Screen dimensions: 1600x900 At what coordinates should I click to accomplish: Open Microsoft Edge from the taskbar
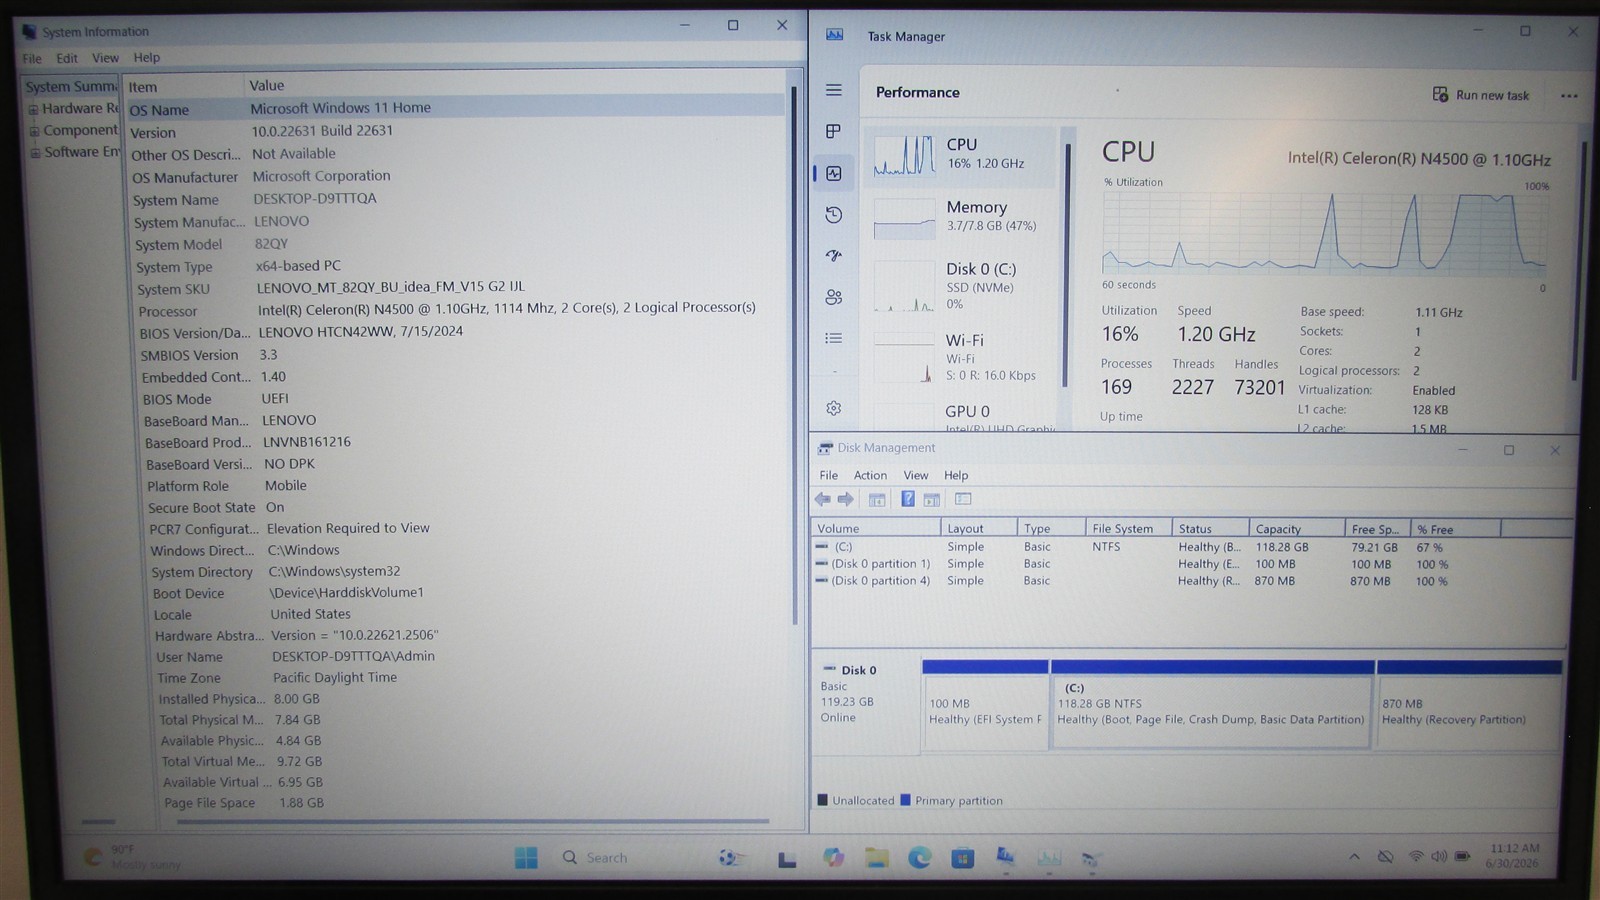[x=920, y=858]
